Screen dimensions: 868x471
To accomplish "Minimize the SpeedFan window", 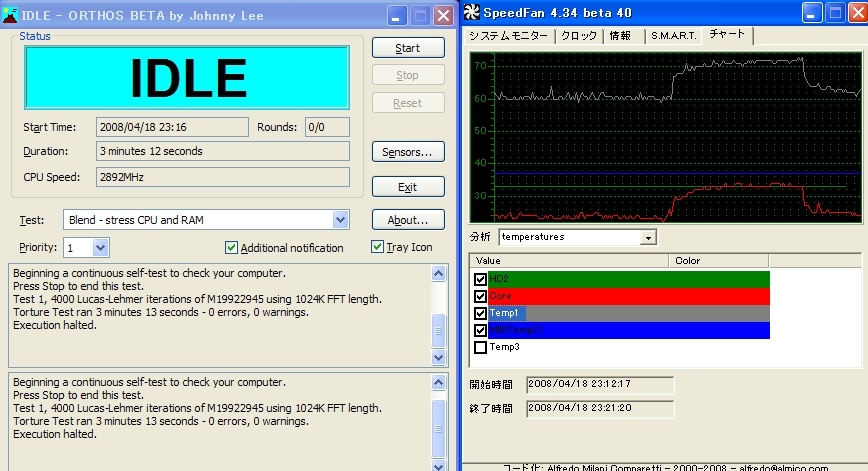I will tap(812, 13).
